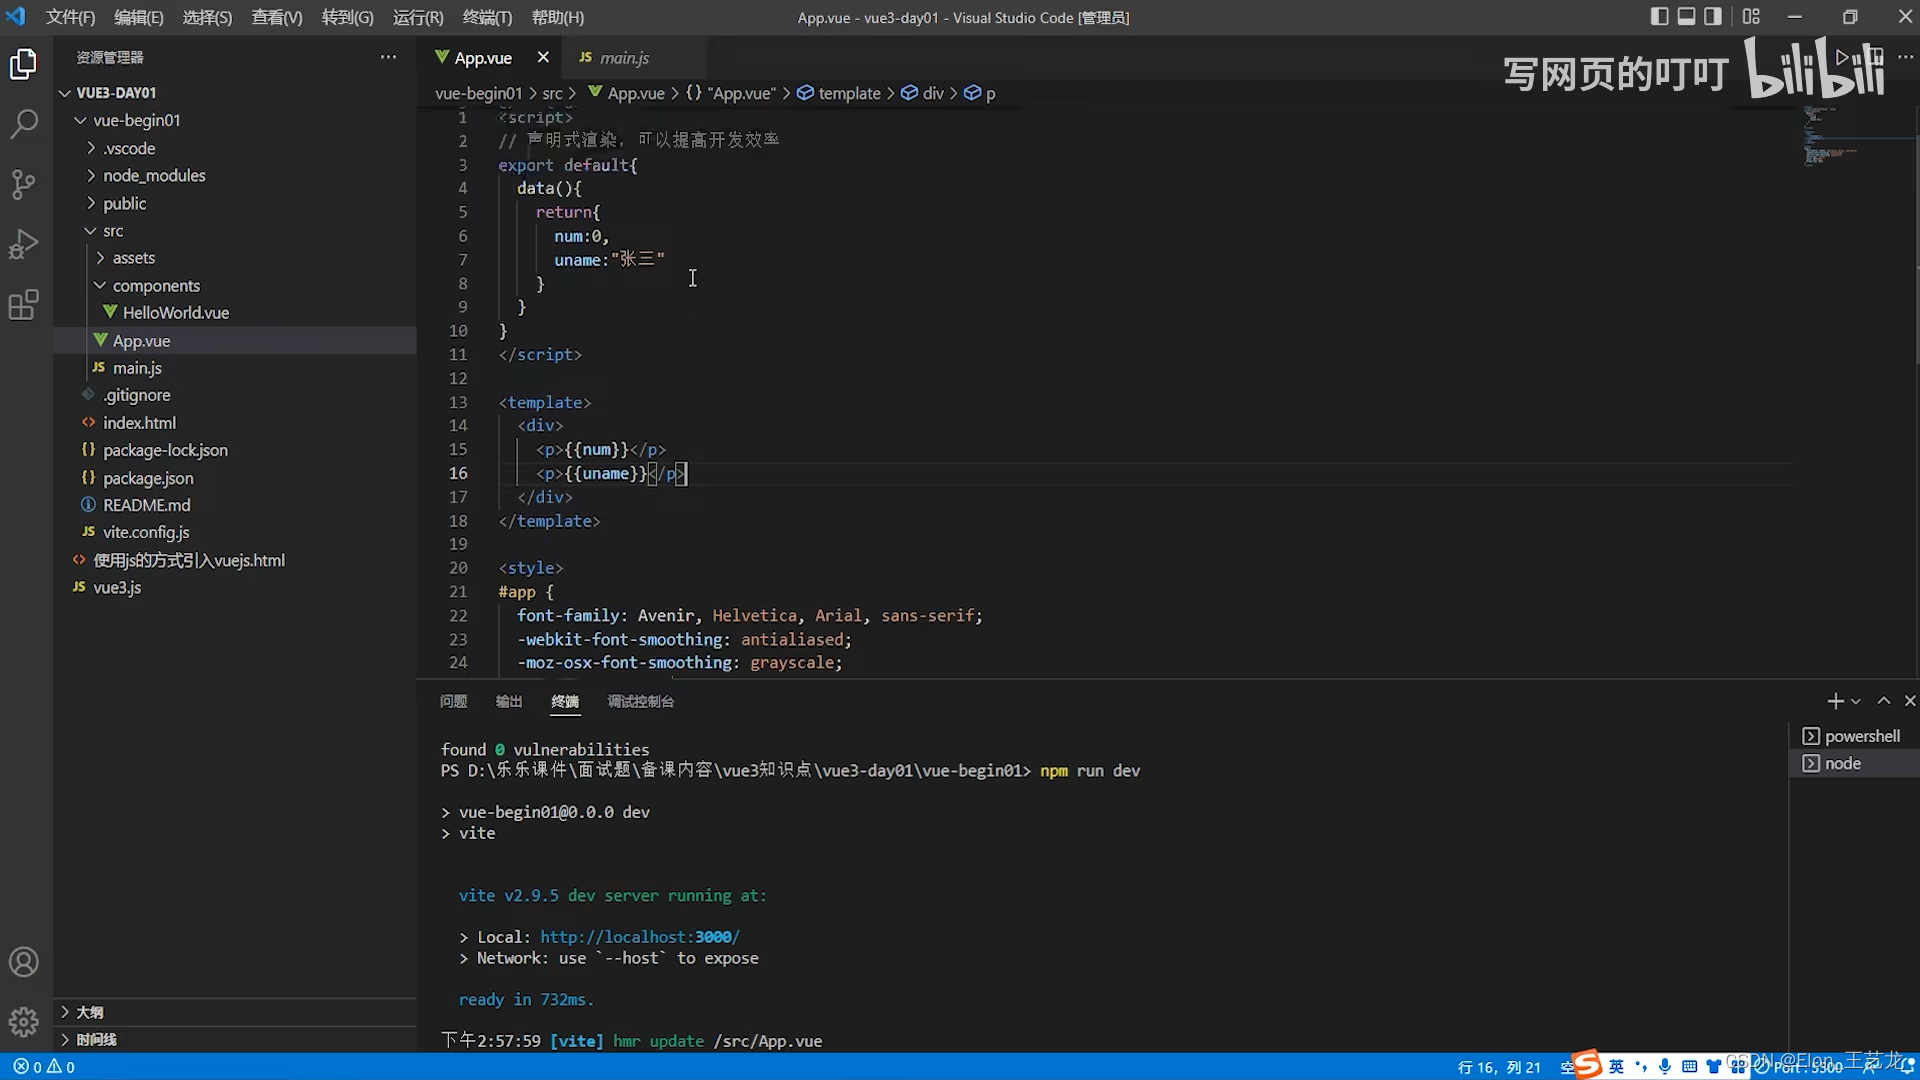Open the Explorer view in activity bar
The height and width of the screenshot is (1080, 1920).
tap(23, 64)
